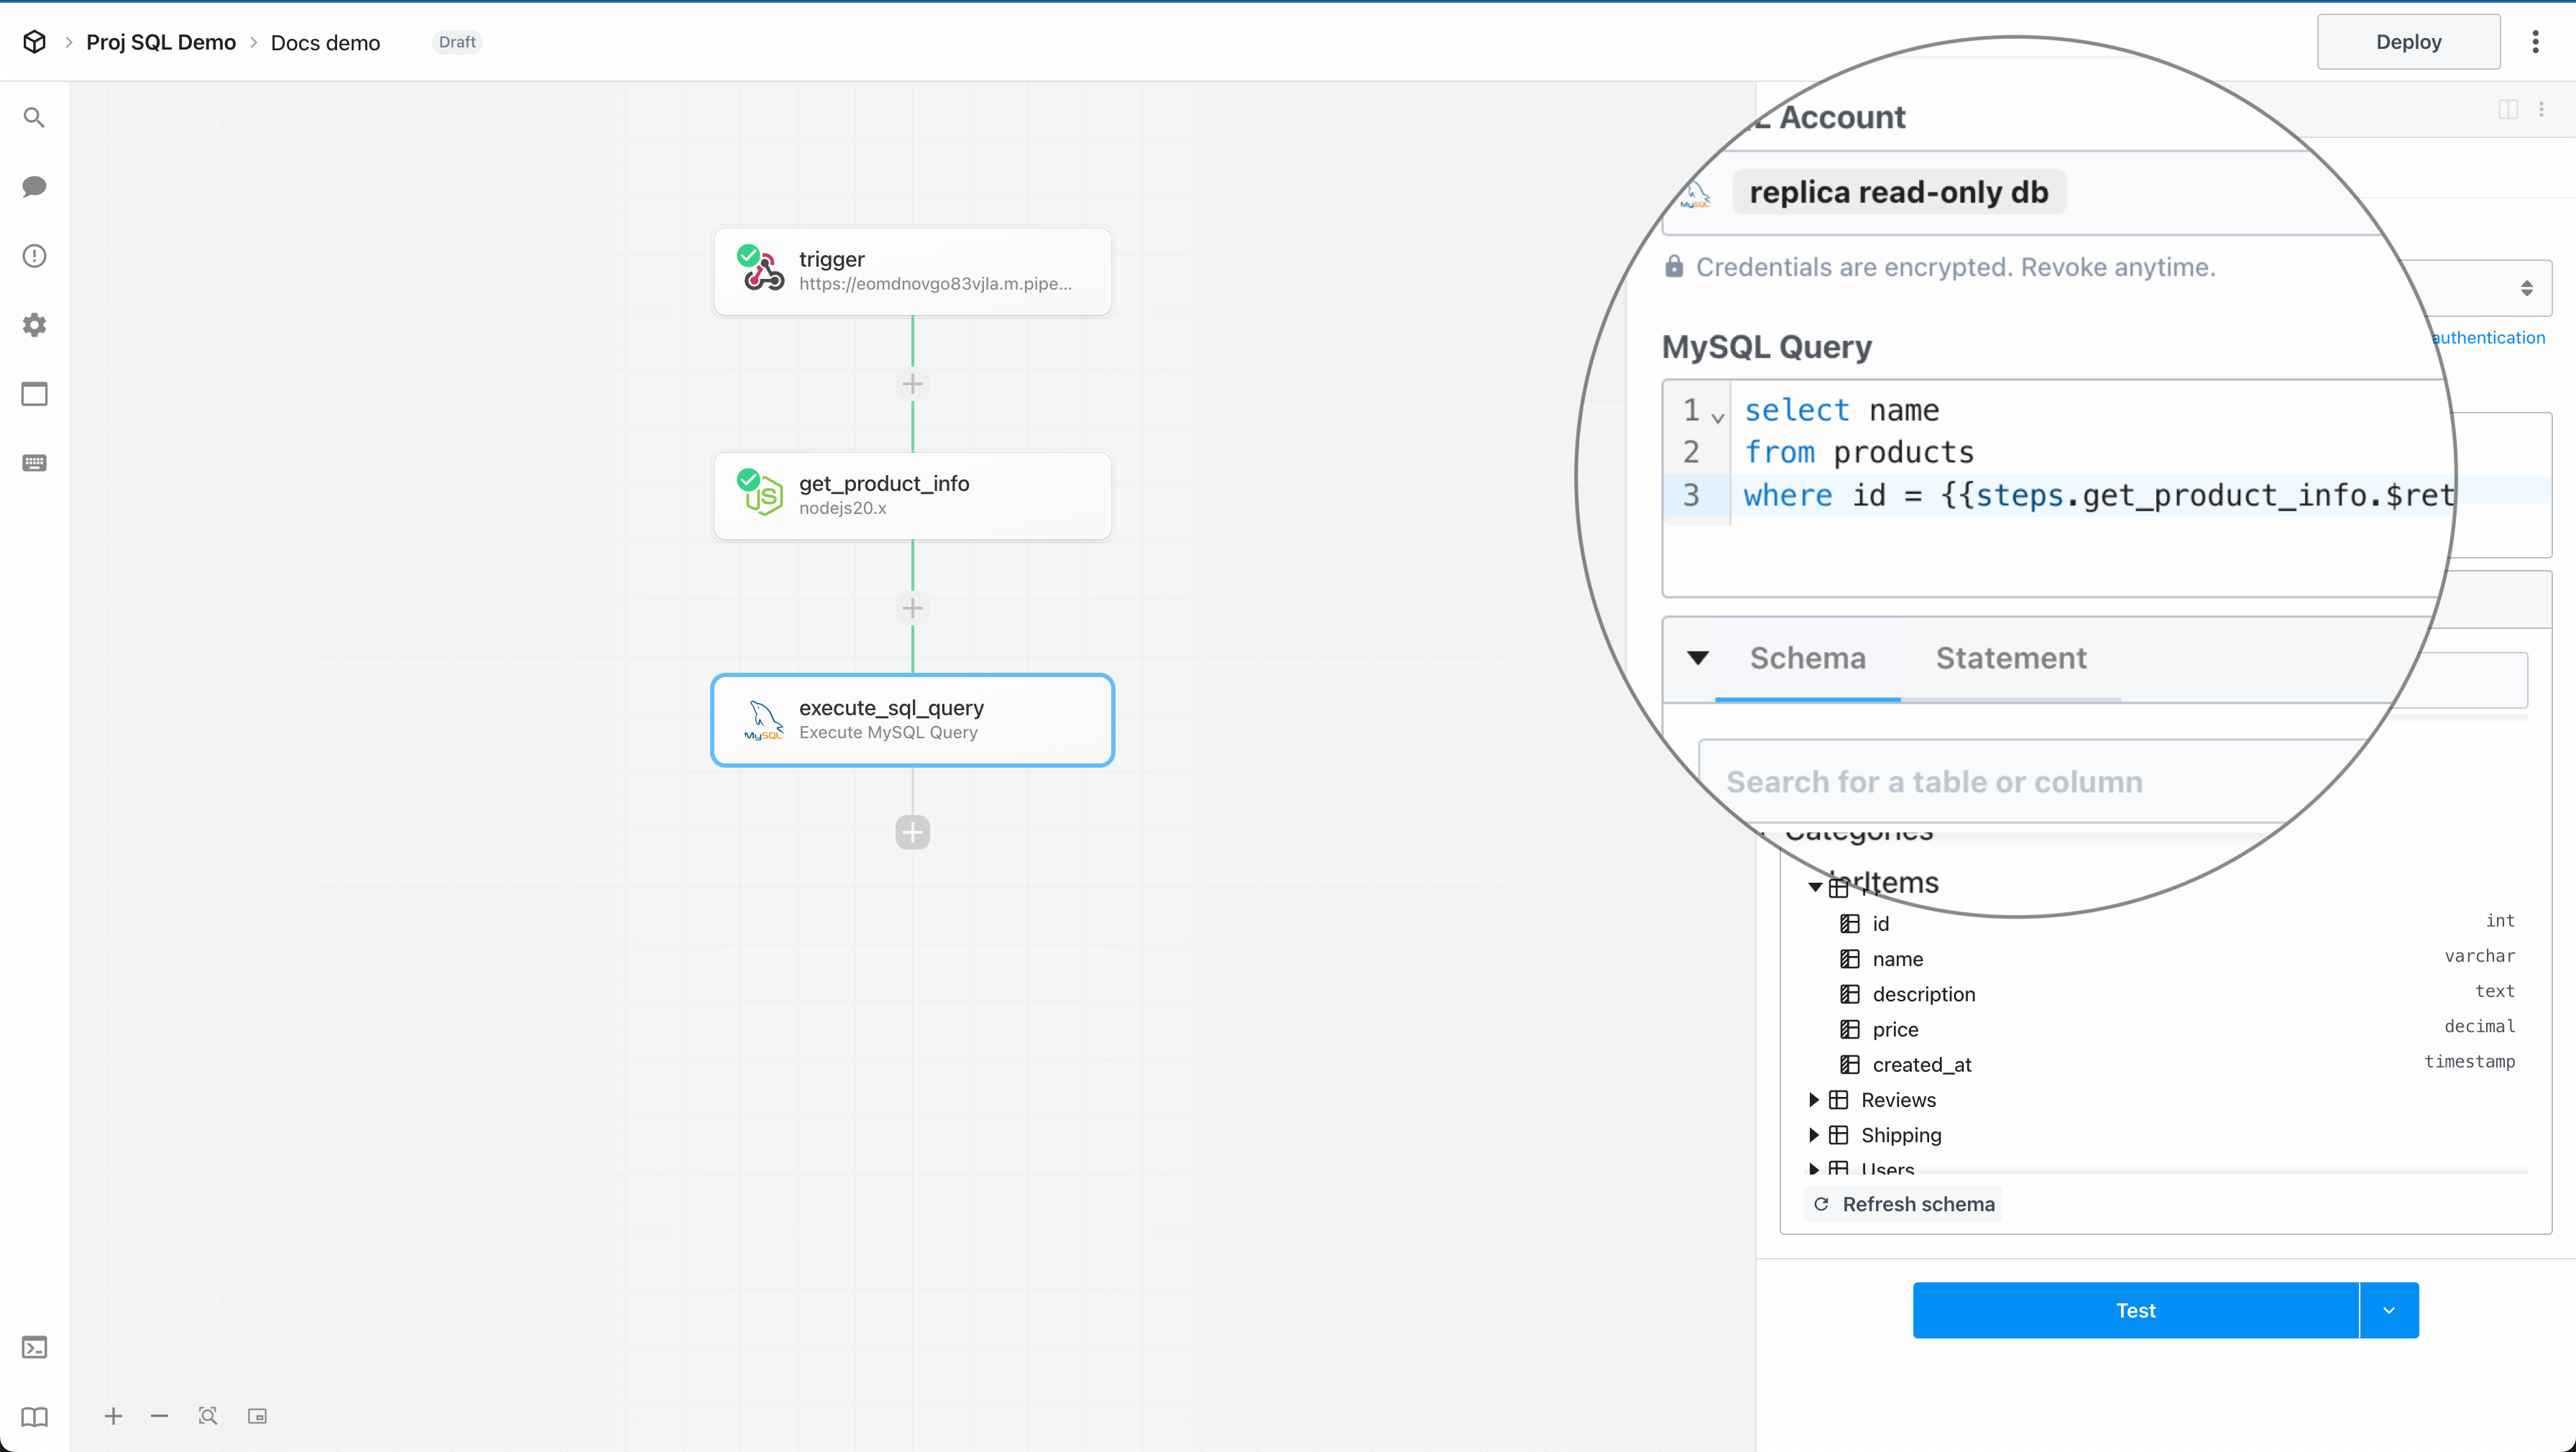Screen dimensions: 2576x1452
Task: Click the keyboard shortcuts sidebar icon
Action: point(34,463)
